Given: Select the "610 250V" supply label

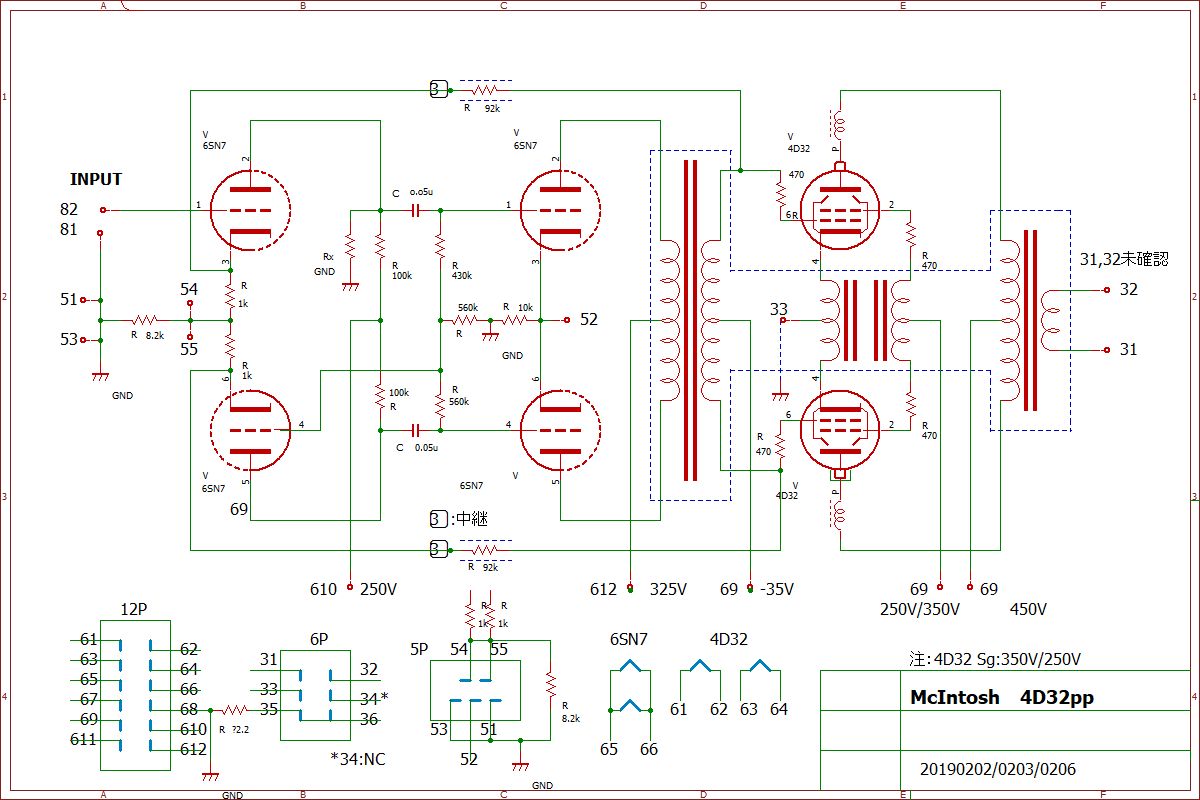Looking at the screenshot, I should pyautogui.click(x=354, y=590).
